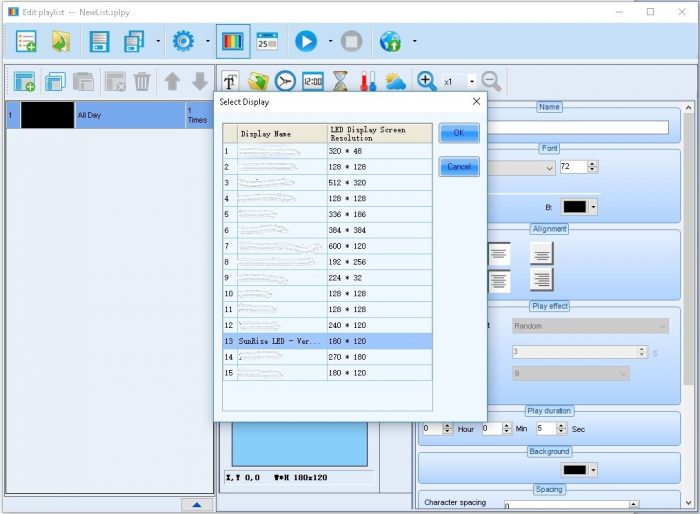Viewport: 700px width, 514px height.
Task: Add a text item with the T icon
Action: 230,81
